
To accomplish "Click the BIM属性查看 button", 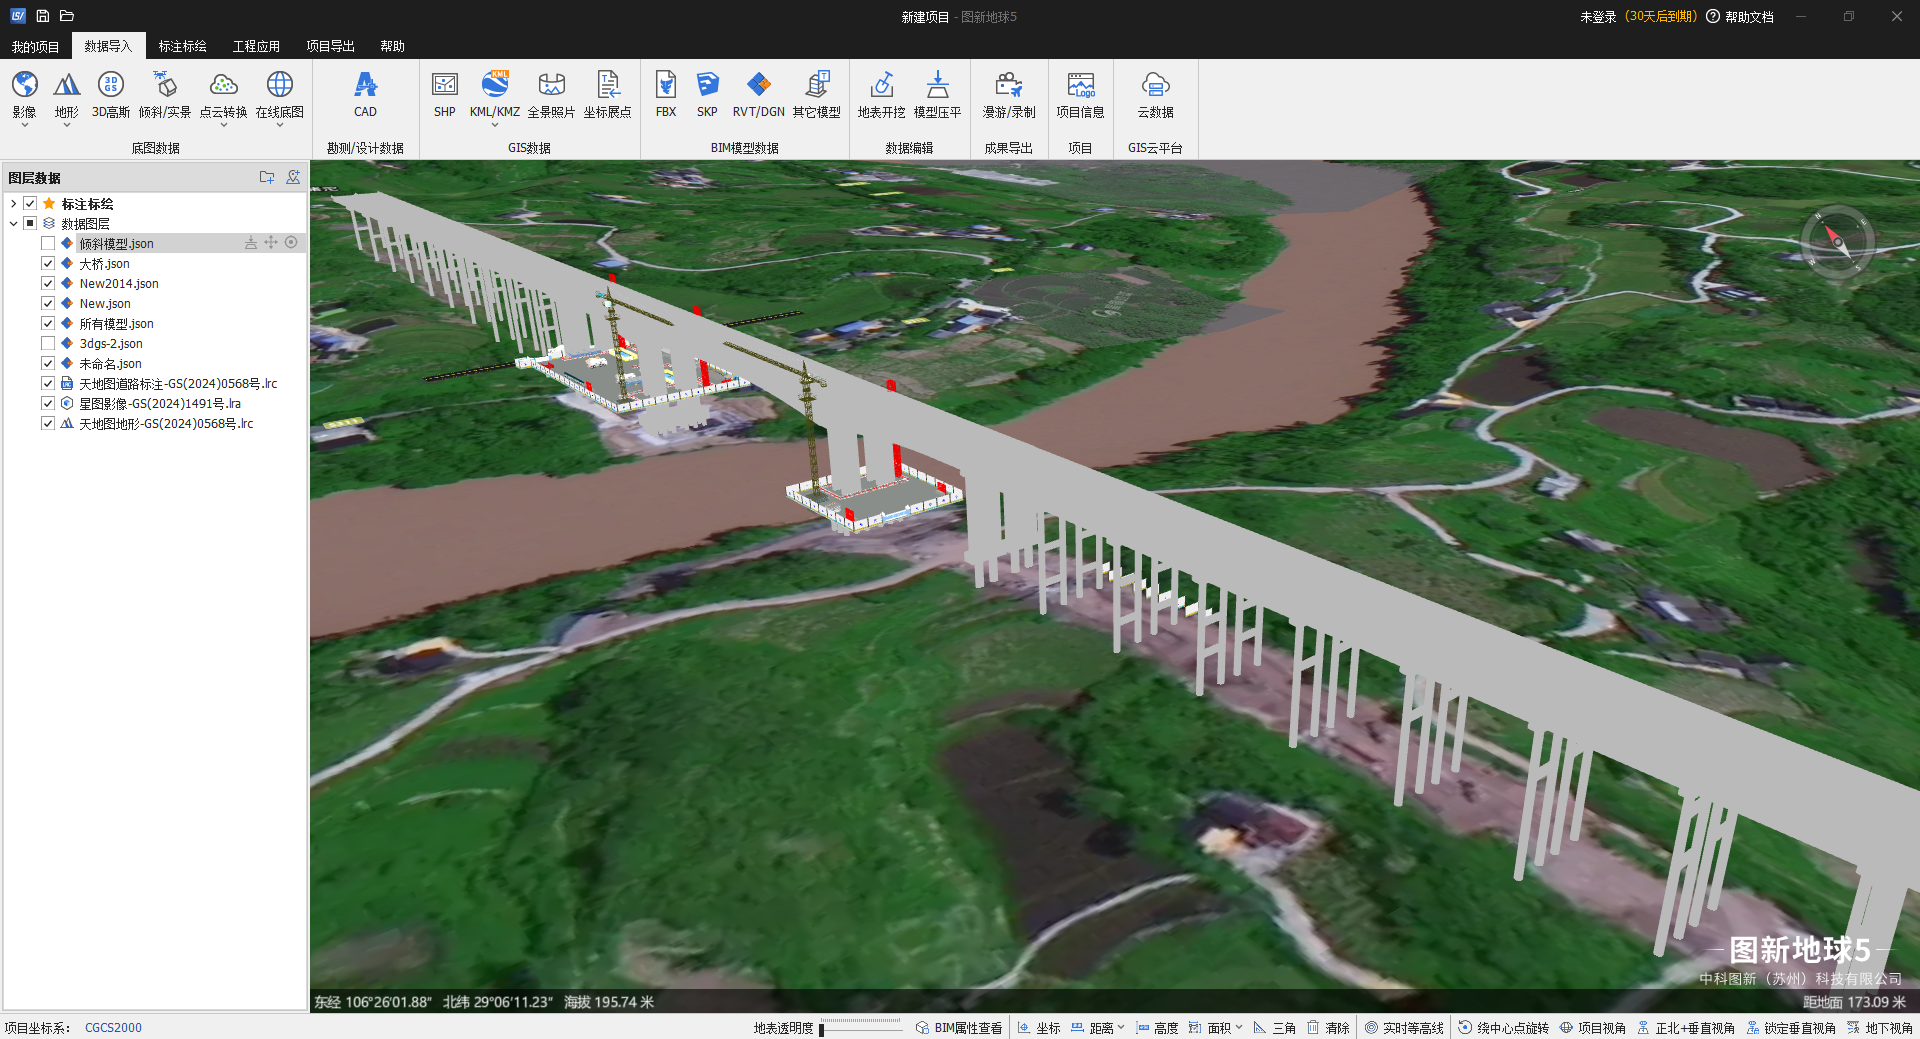I will click(959, 1028).
